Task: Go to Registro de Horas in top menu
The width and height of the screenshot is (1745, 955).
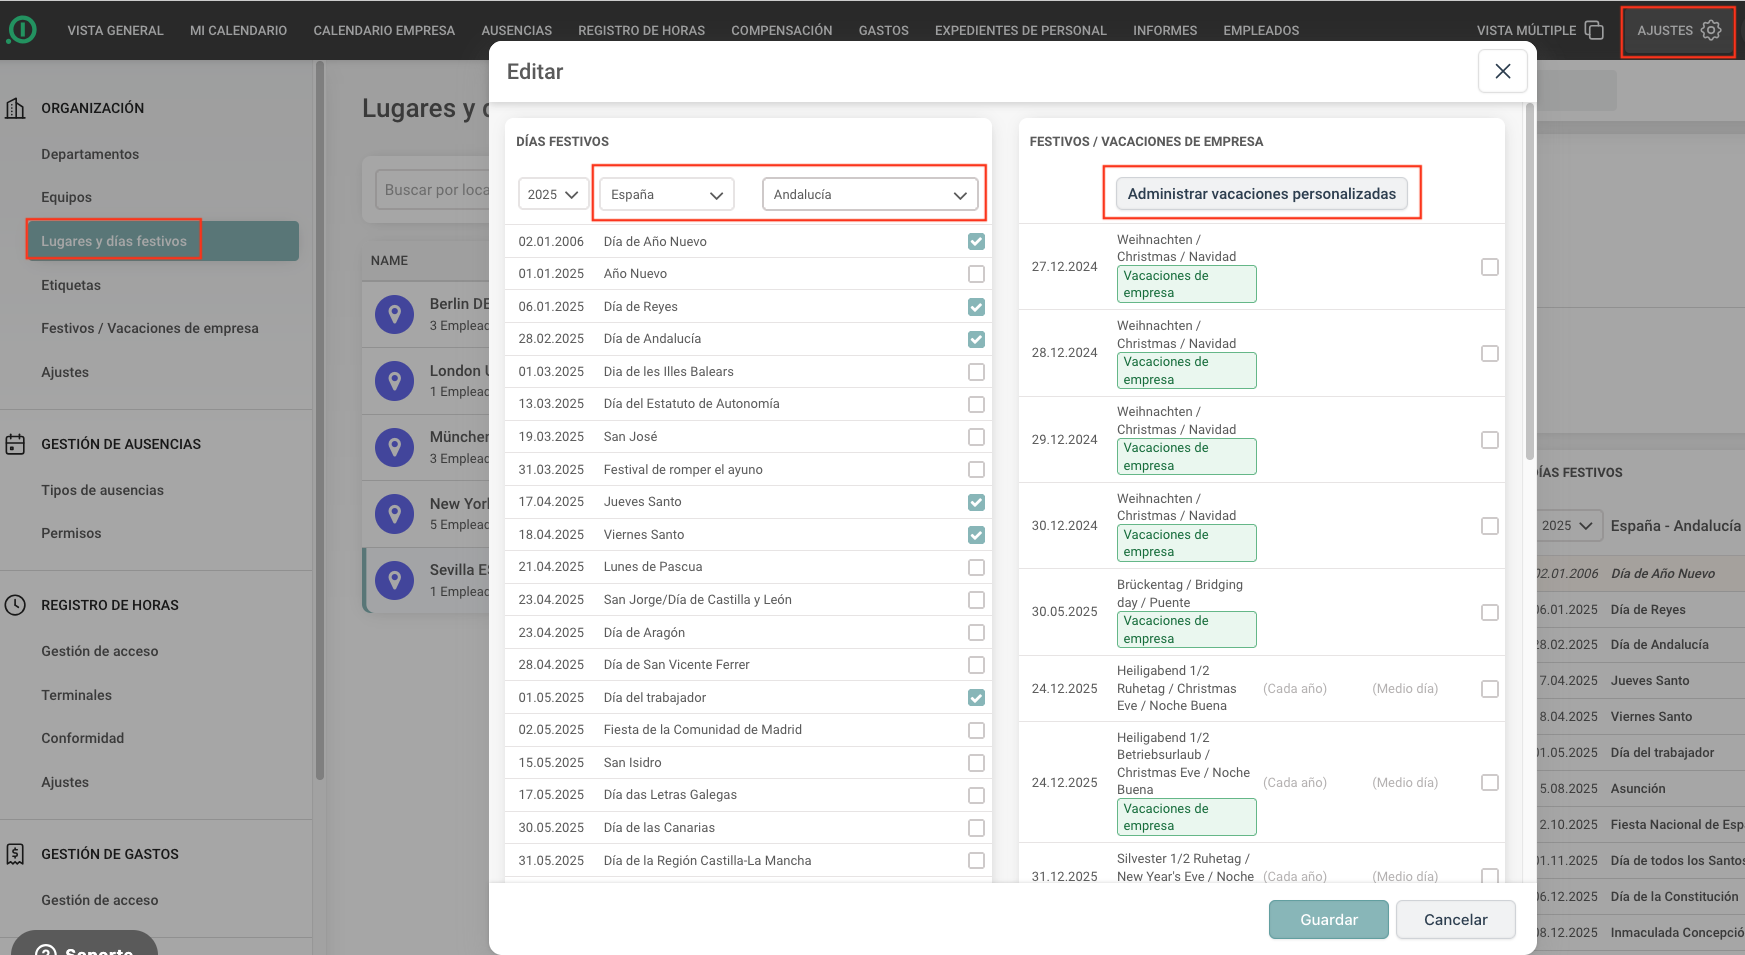Action: point(641,30)
